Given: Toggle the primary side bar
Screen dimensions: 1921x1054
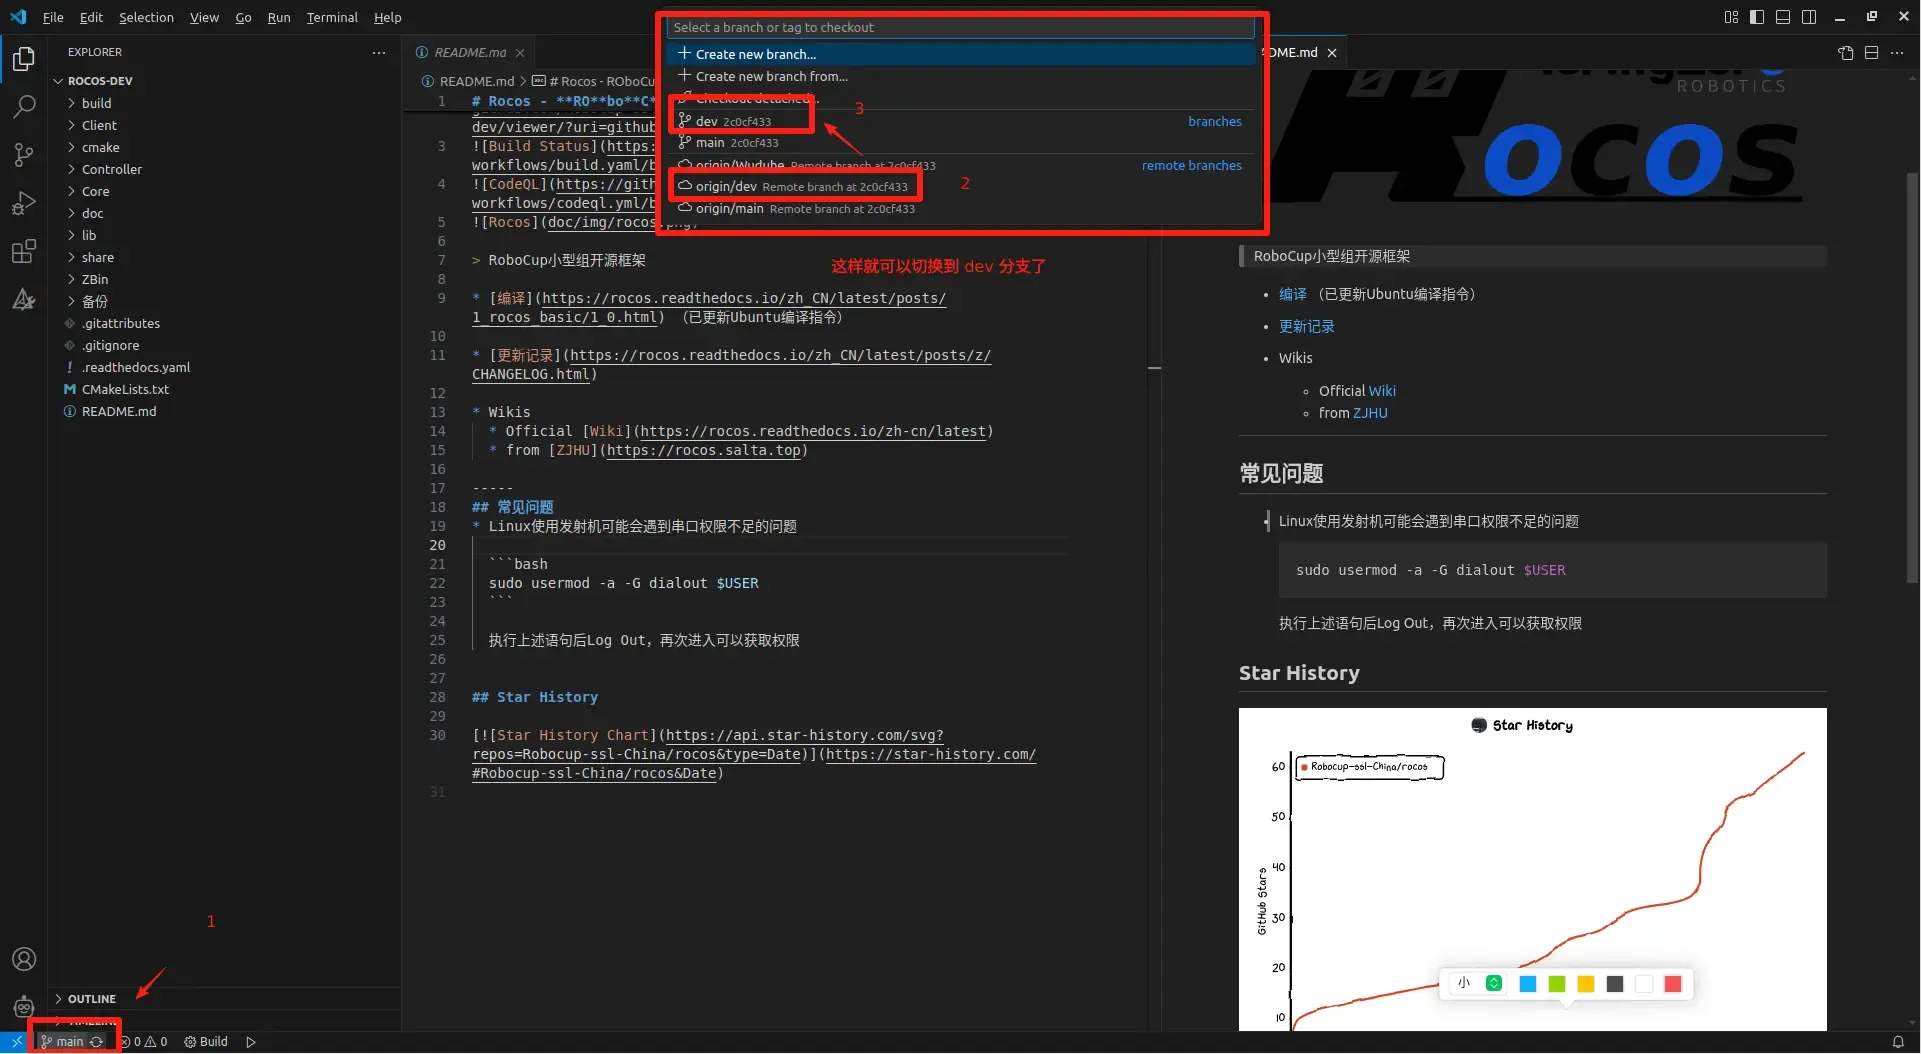Looking at the screenshot, I should click(1757, 17).
